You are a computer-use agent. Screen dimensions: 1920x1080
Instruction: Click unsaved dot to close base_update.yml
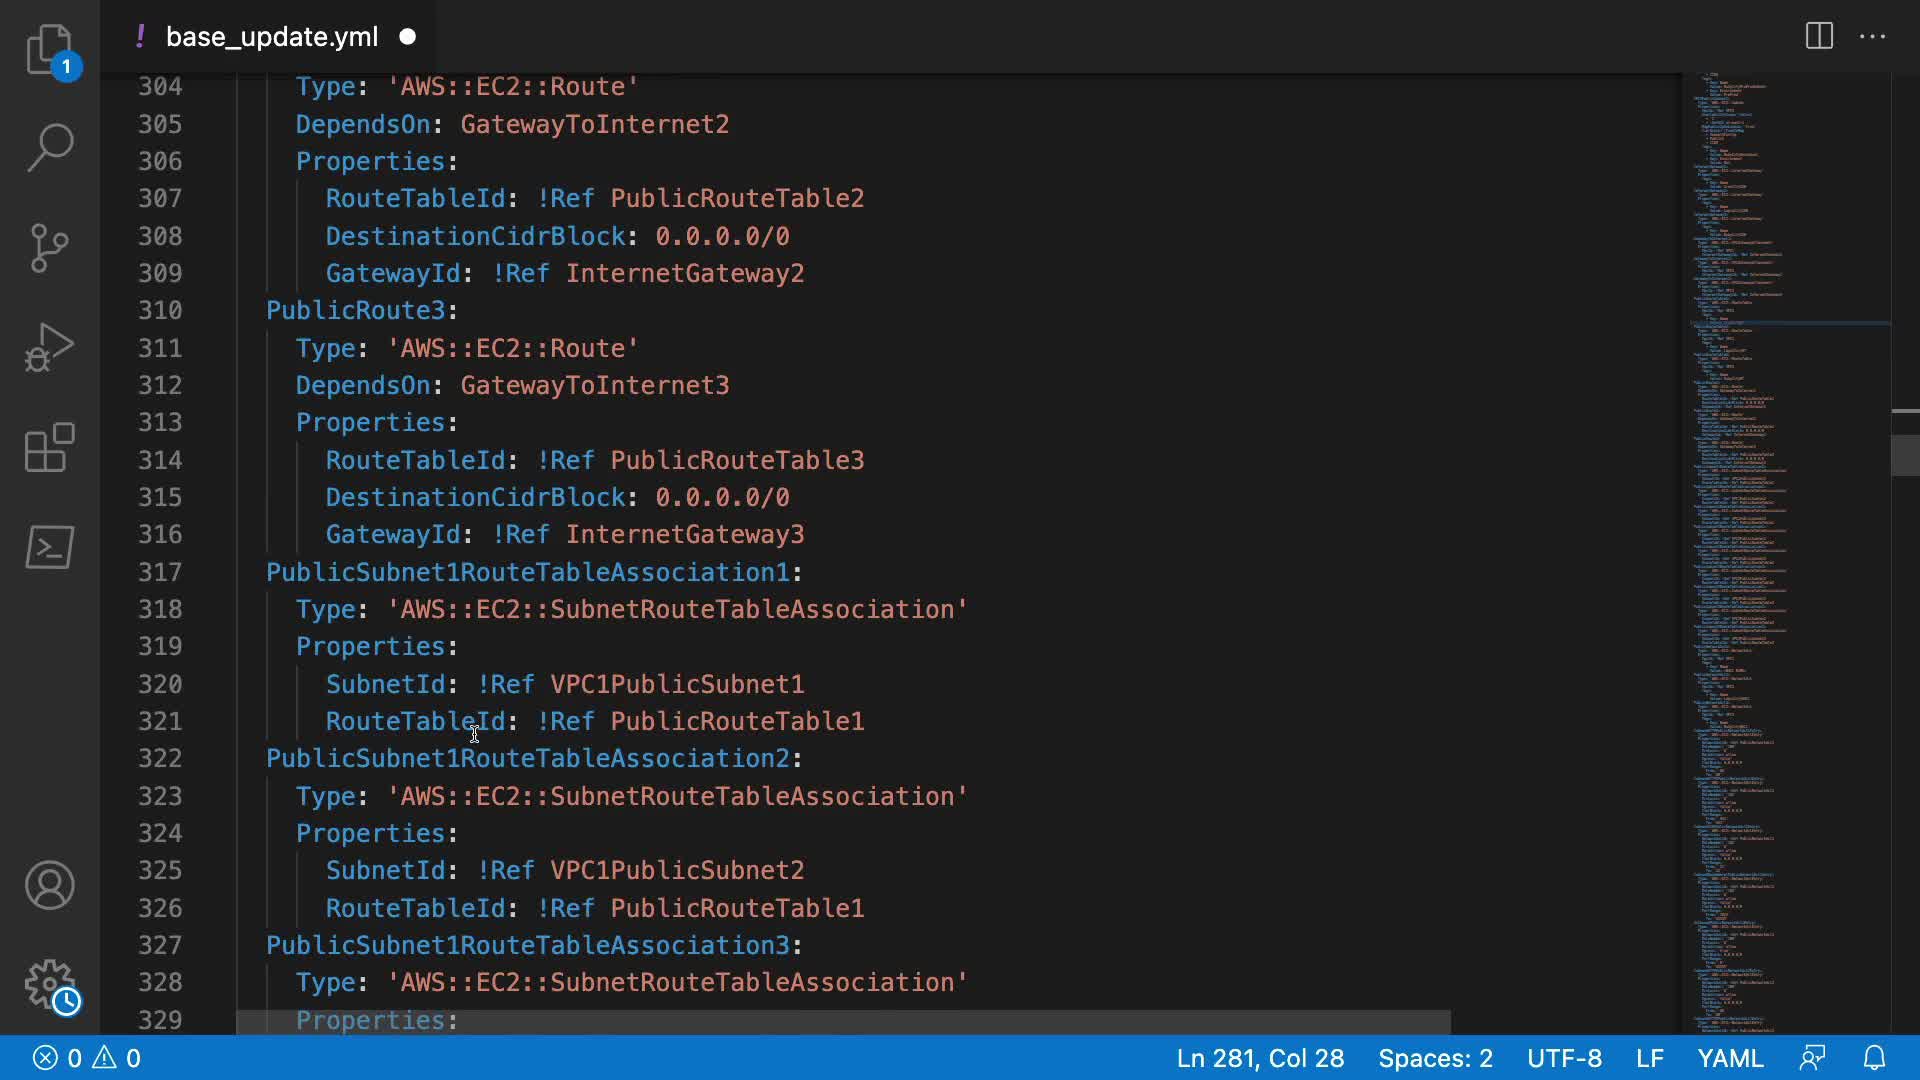pyautogui.click(x=408, y=37)
